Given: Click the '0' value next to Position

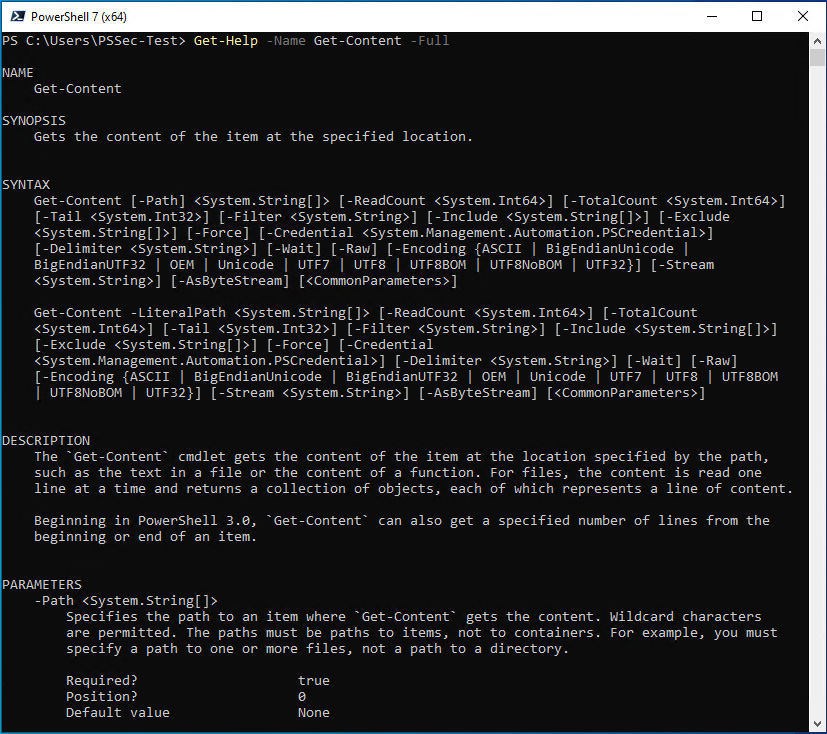Looking at the screenshot, I should [x=302, y=696].
